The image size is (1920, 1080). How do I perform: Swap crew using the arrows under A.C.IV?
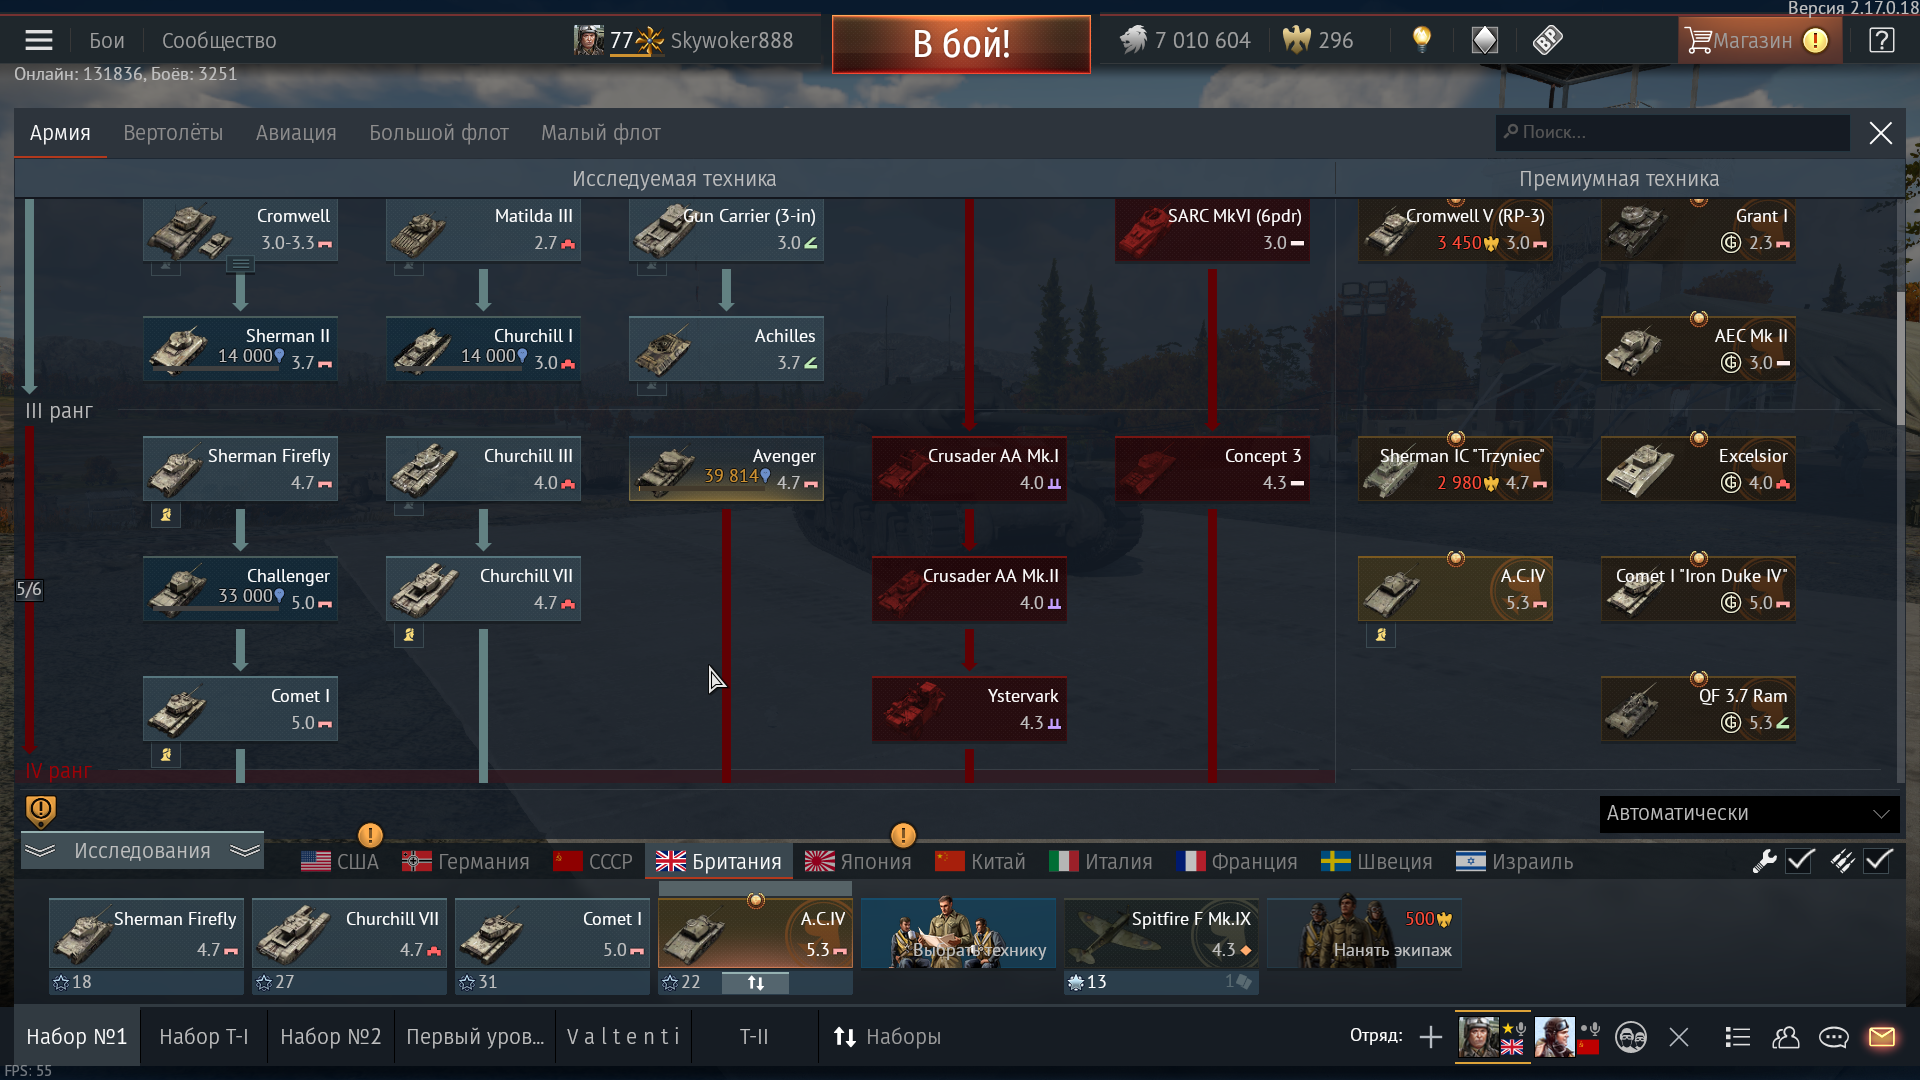(755, 983)
